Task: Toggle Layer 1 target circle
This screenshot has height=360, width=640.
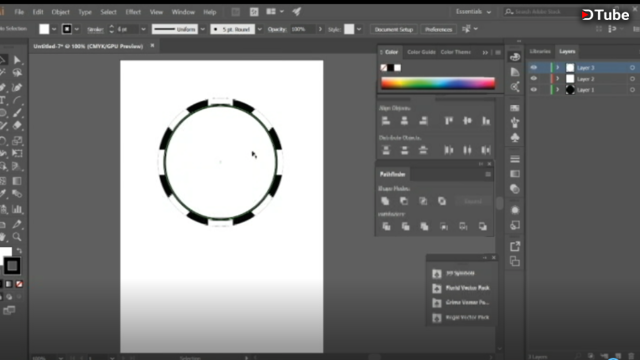Action: pyautogui.click(x=632, y=90)
